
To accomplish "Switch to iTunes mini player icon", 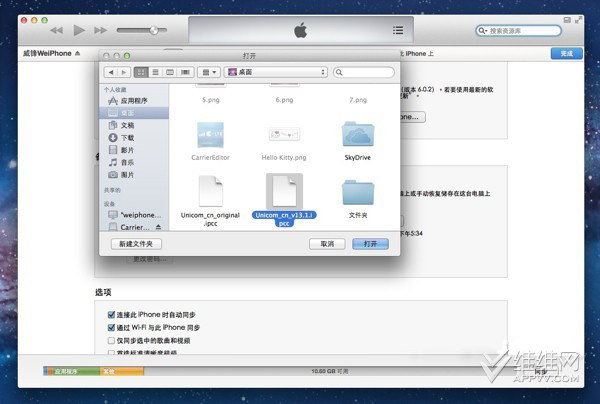I will (567, 20).
